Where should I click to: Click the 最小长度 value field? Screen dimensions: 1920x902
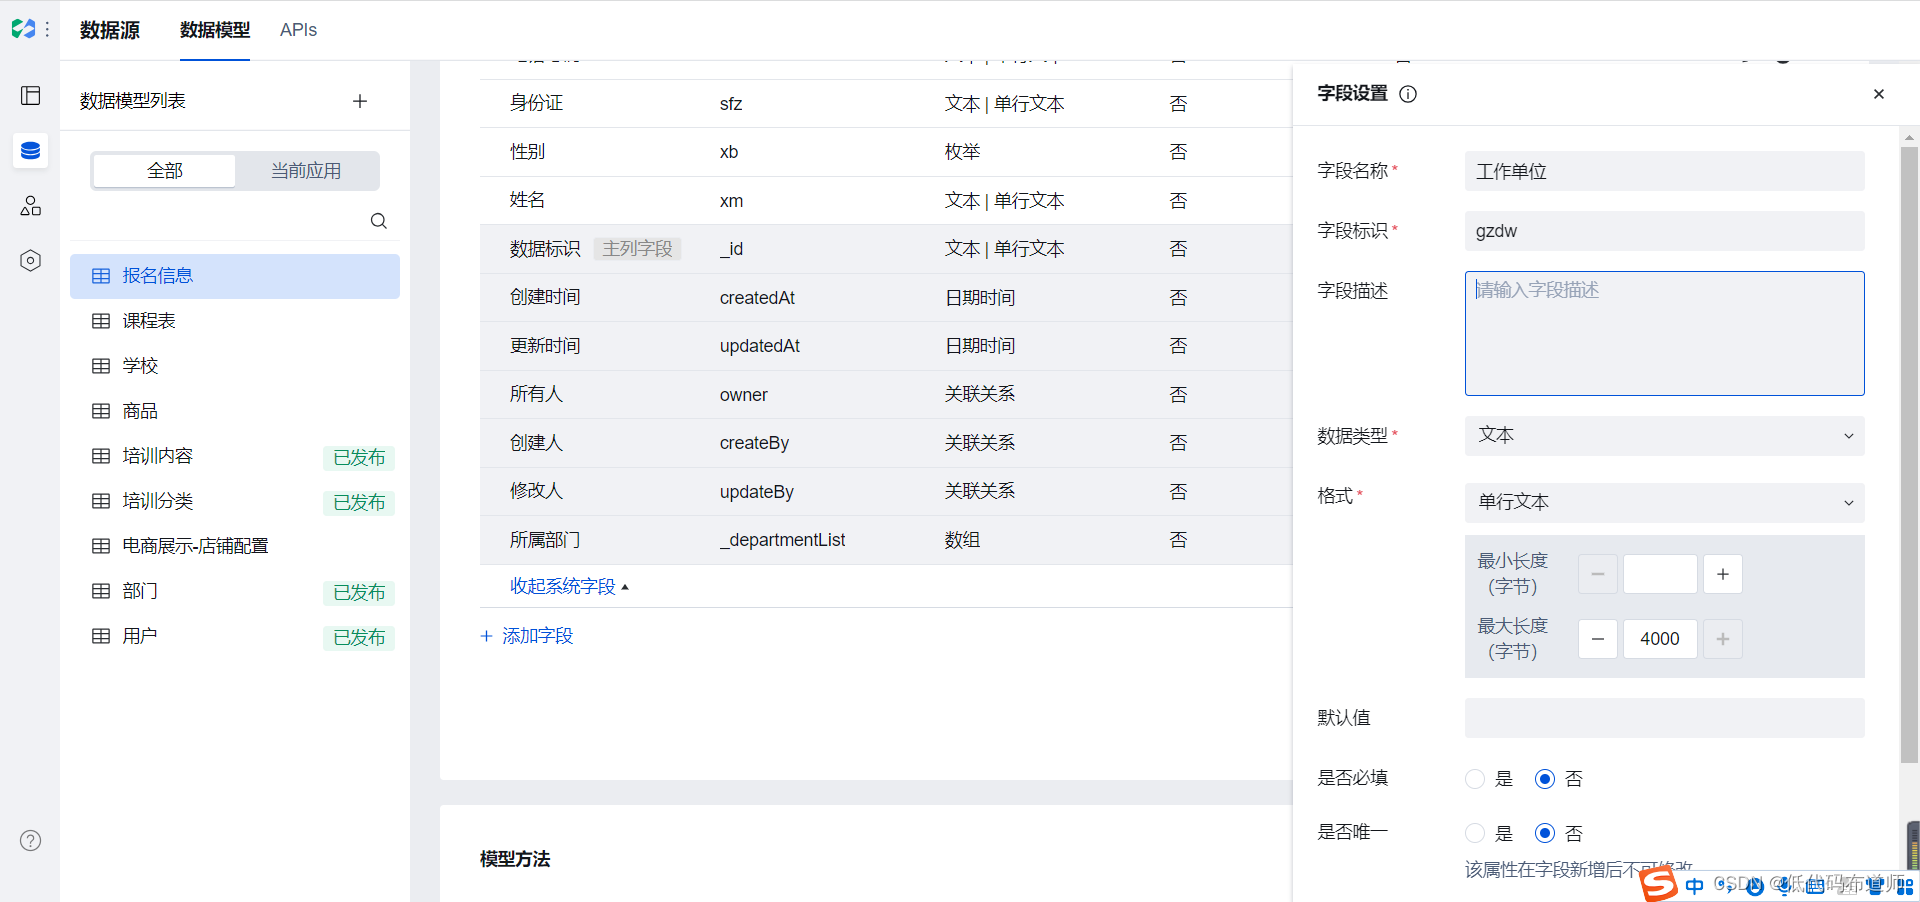click(x=1660, y=574)
